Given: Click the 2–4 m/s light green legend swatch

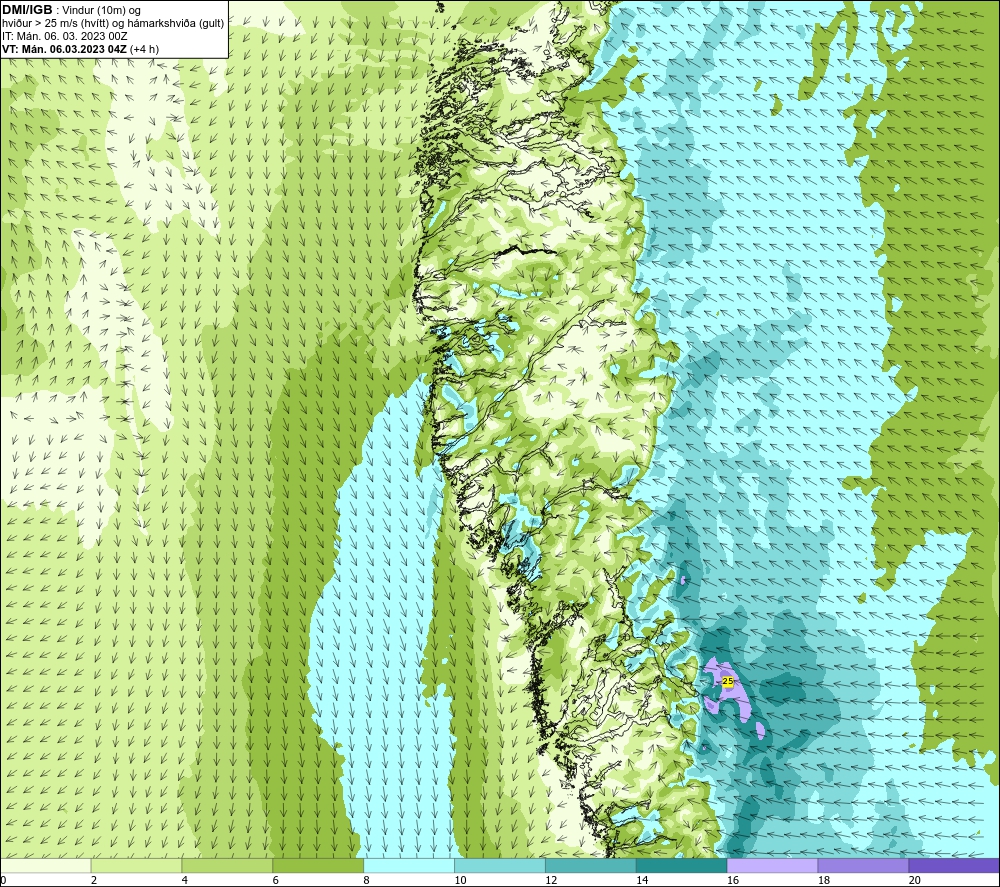Looking at the screenshot, I should coord(136,865).
